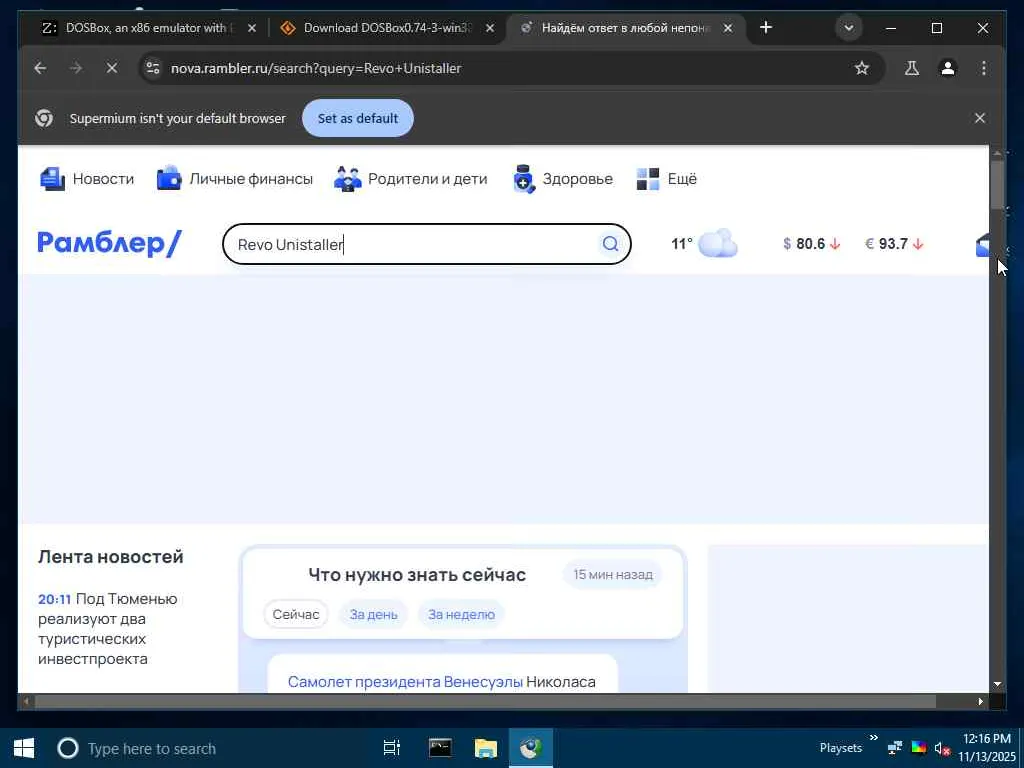Click the scroll right arrow

(980, 701)
